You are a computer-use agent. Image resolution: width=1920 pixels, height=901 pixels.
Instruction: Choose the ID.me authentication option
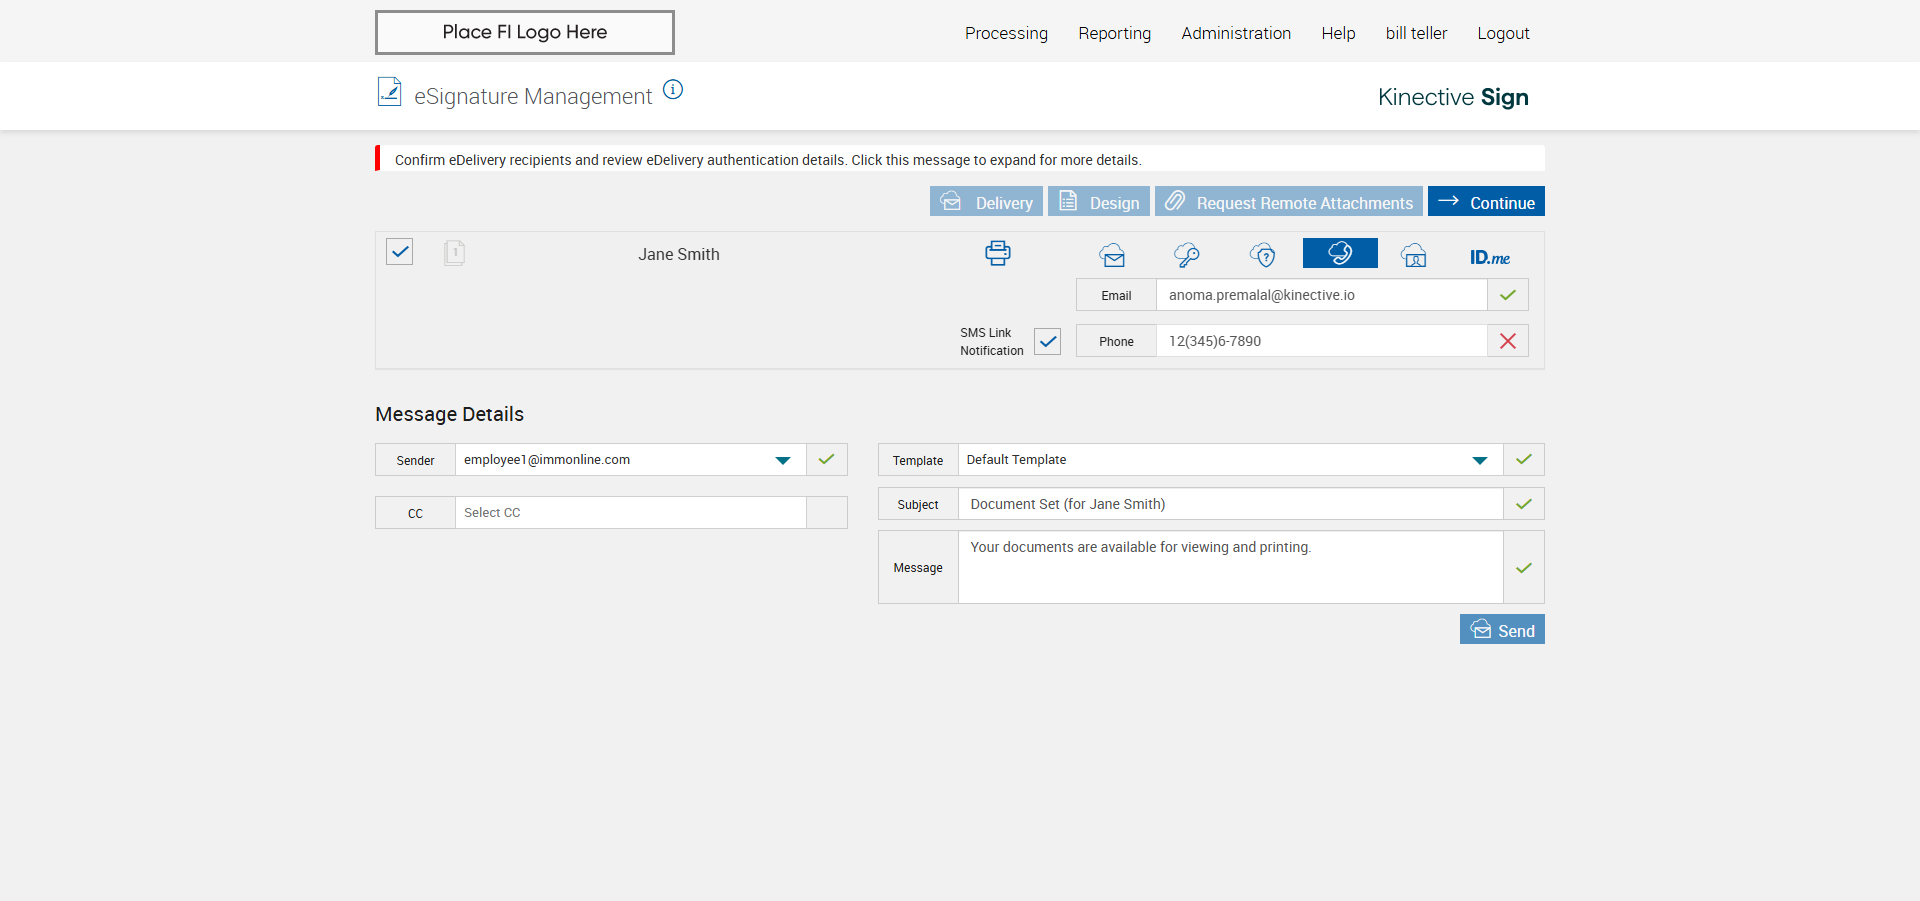click(1490, 257)
